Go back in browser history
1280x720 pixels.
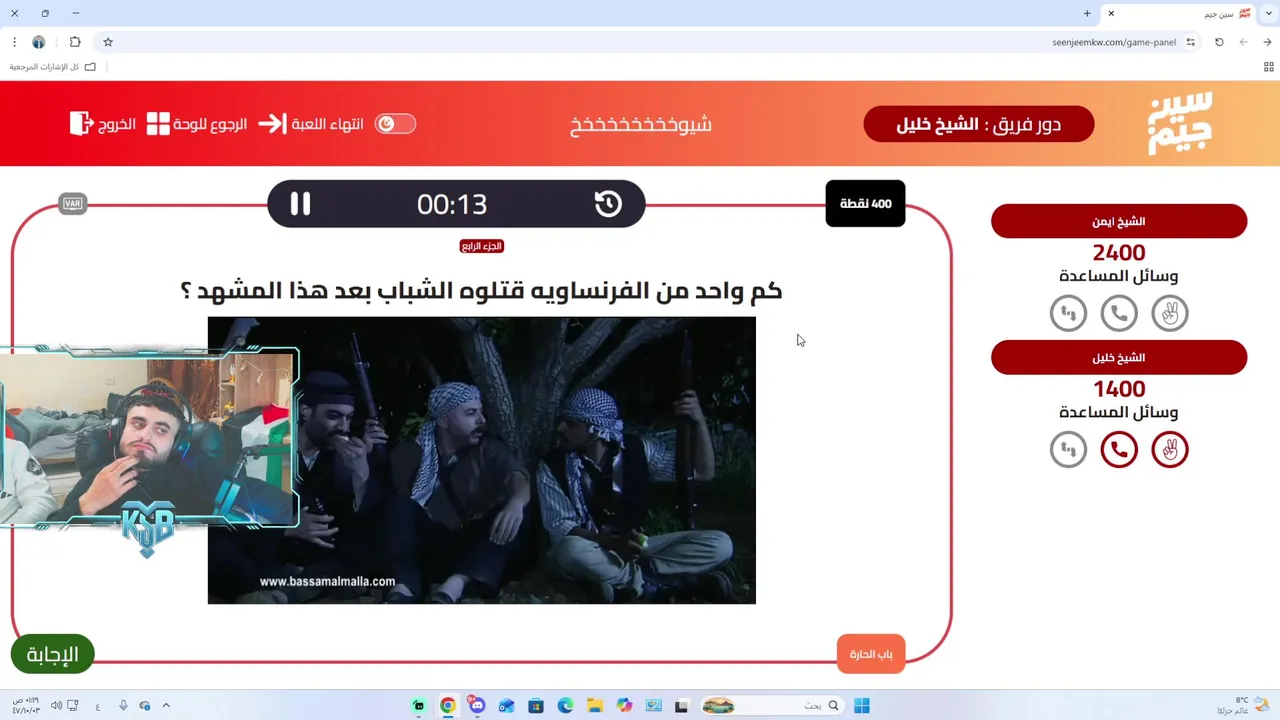pyautogui.click(x=1268, y=42)
